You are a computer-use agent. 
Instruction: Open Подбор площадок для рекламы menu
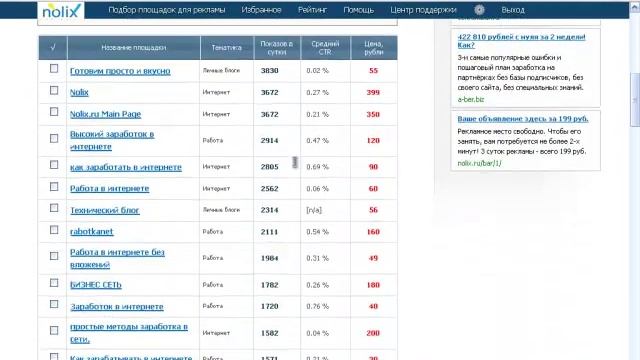pos(167,10)
